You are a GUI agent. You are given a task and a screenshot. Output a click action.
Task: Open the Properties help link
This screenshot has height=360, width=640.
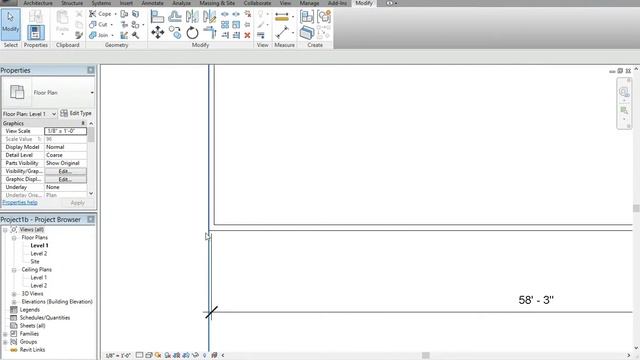[x=20, y=202]
